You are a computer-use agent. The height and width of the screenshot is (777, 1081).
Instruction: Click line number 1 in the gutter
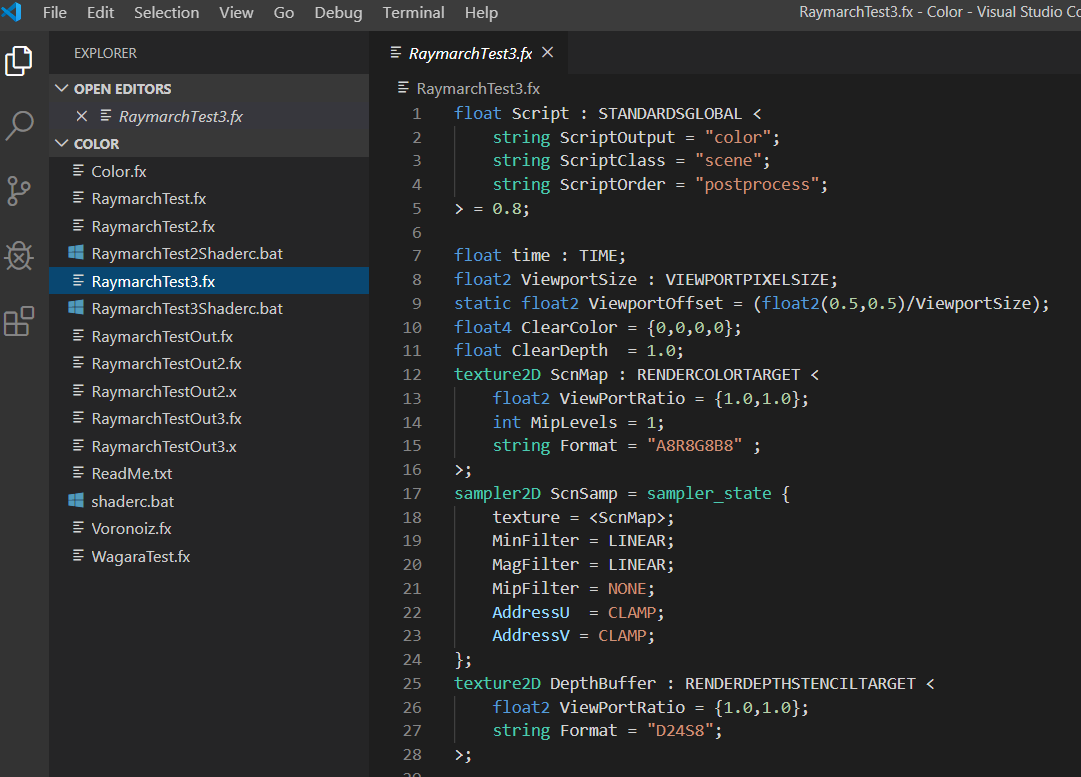(416, 113)
